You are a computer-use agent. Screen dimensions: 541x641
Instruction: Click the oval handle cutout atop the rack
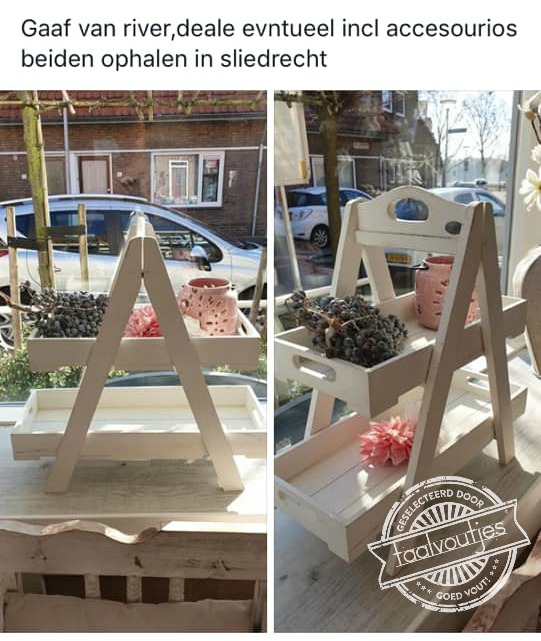(411, 209)
